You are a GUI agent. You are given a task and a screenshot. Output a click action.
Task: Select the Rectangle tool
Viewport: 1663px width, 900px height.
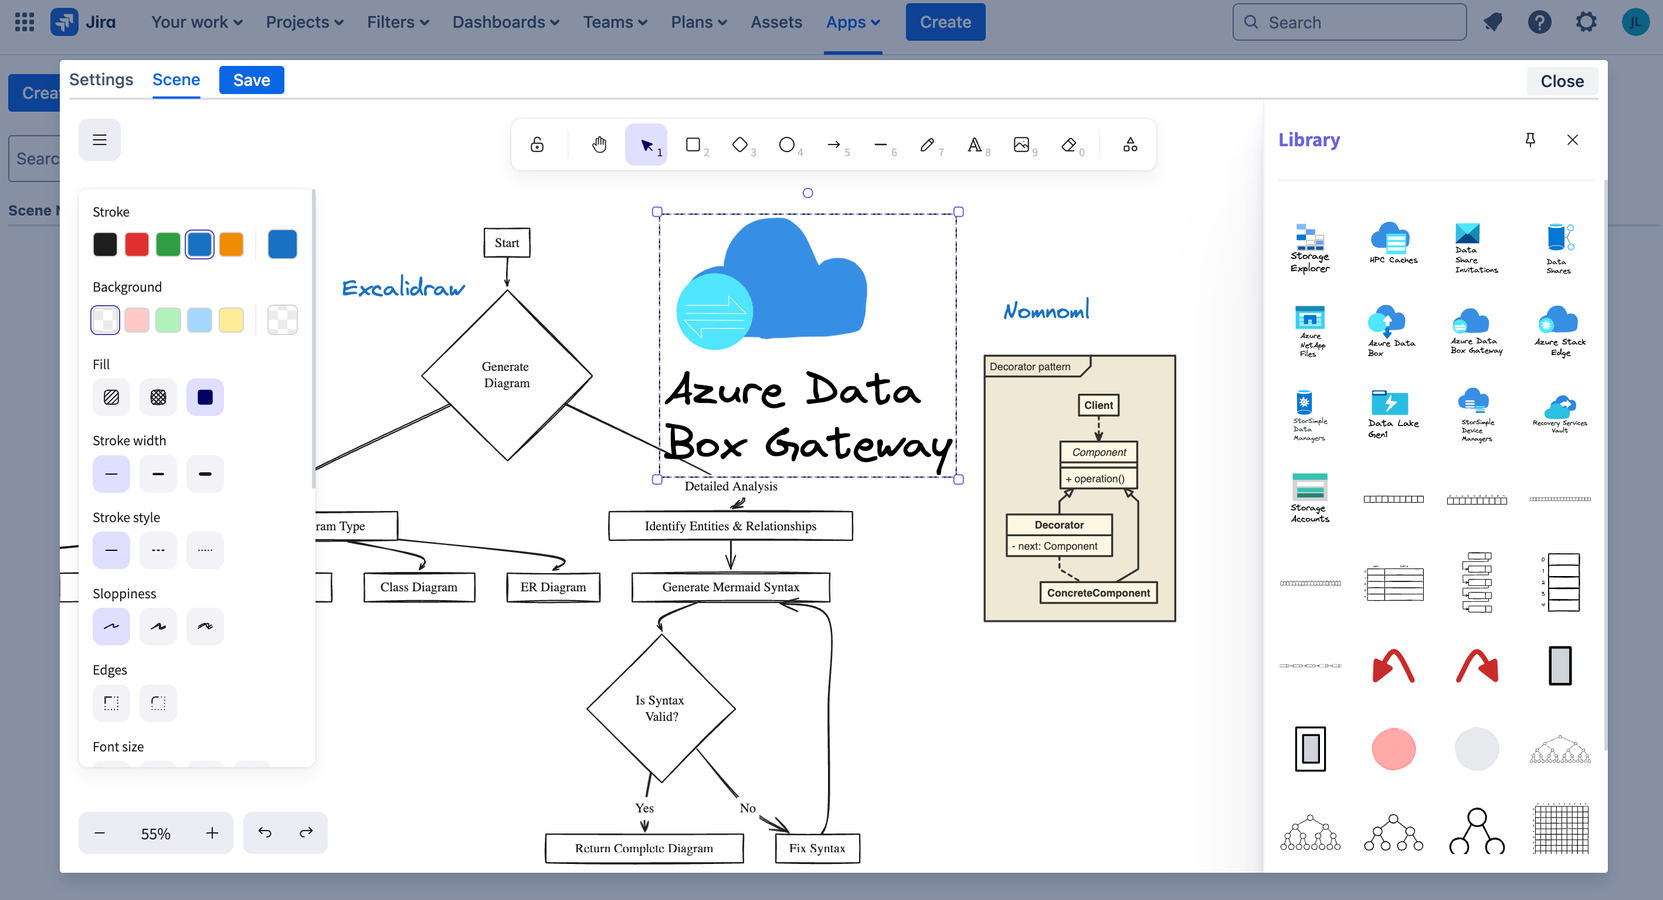pyautogui.click(x=693, y=145)
